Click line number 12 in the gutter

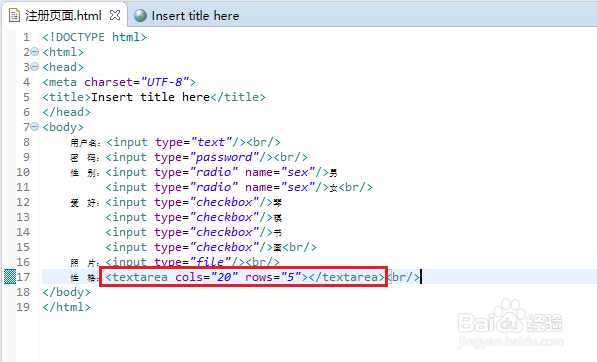23,202
